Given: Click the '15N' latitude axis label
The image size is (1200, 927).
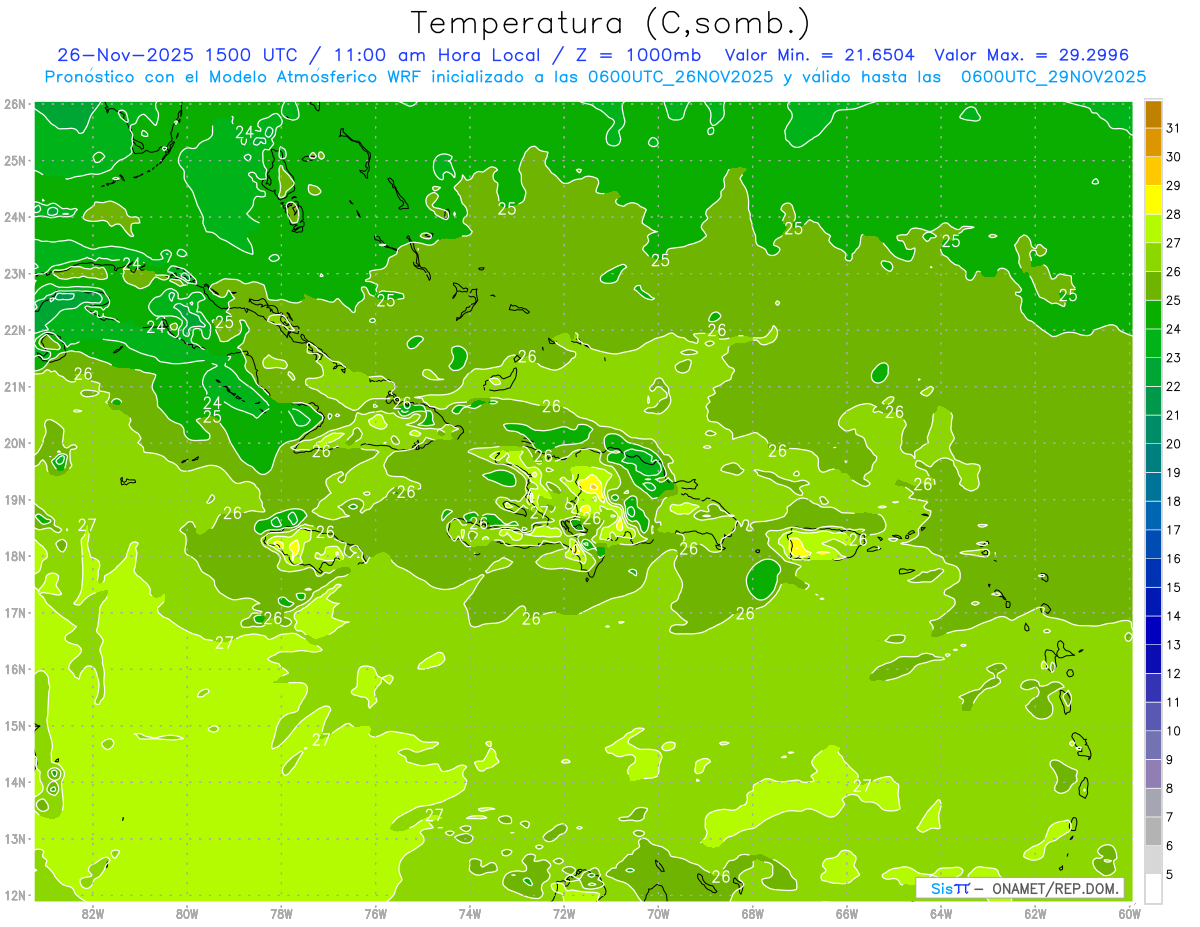Looking at the screenshot, I should [x=14, y=726].
